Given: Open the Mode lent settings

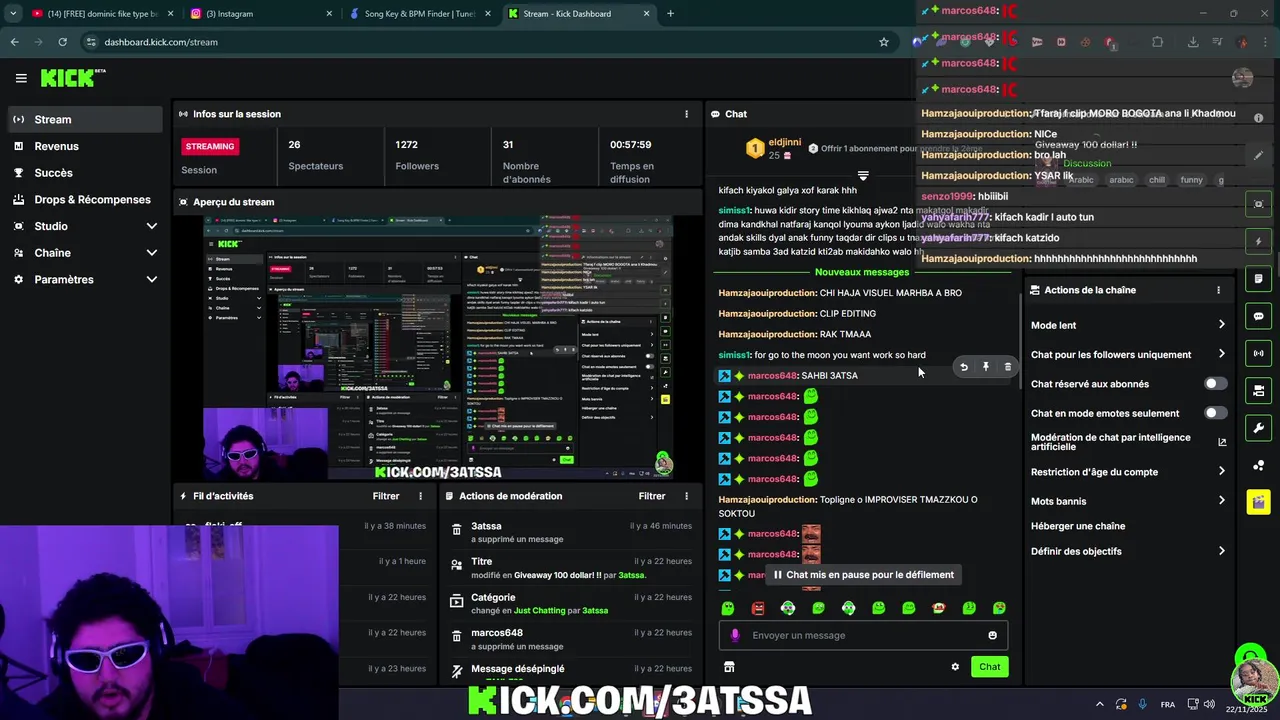Looking at the screenshot, I should click(1128, 325).
